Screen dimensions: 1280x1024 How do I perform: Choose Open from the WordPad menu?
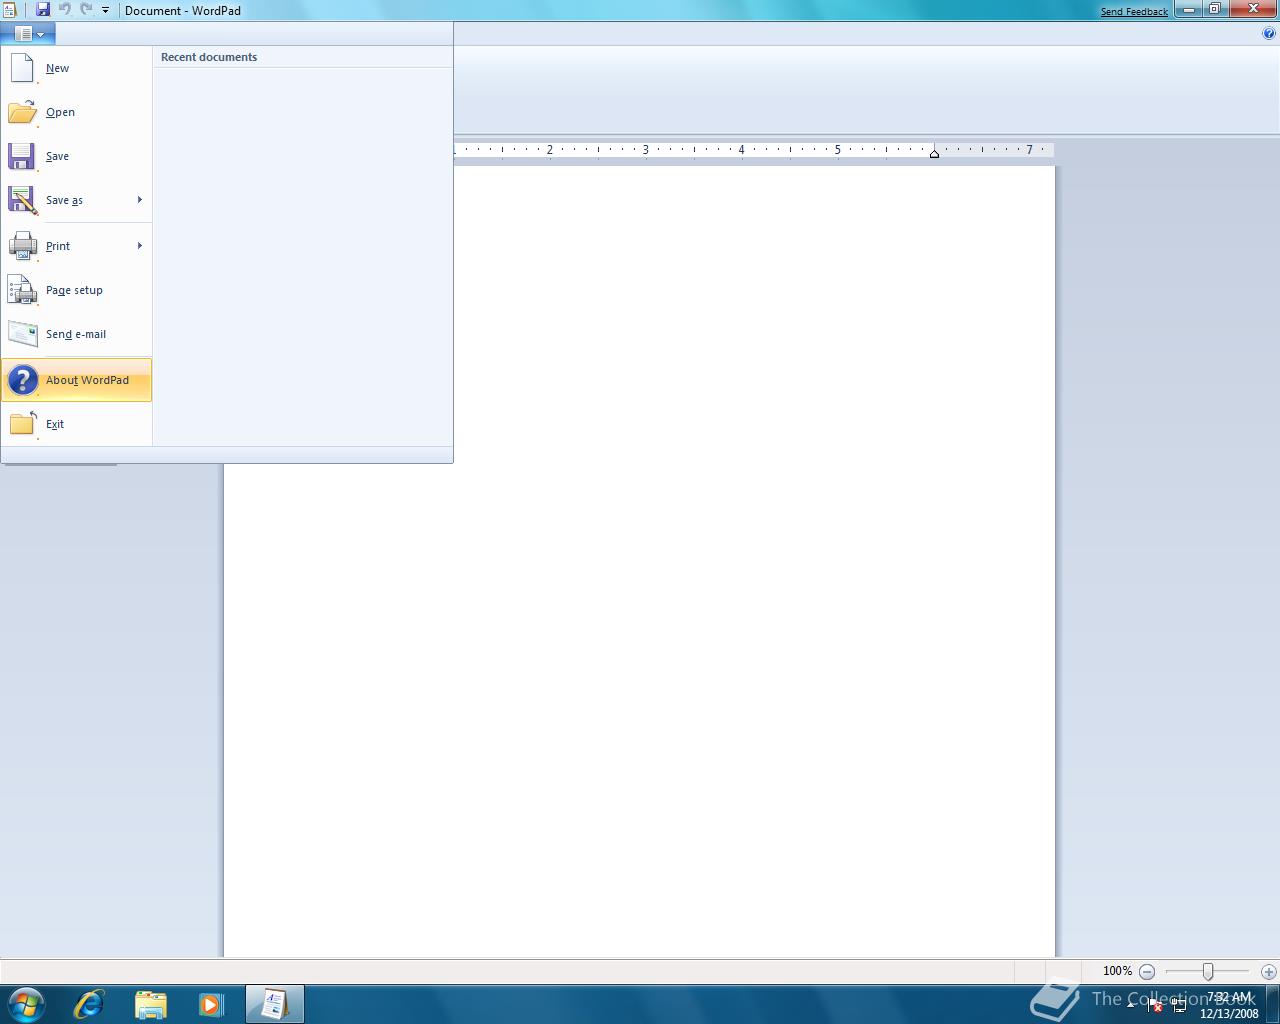76,112
